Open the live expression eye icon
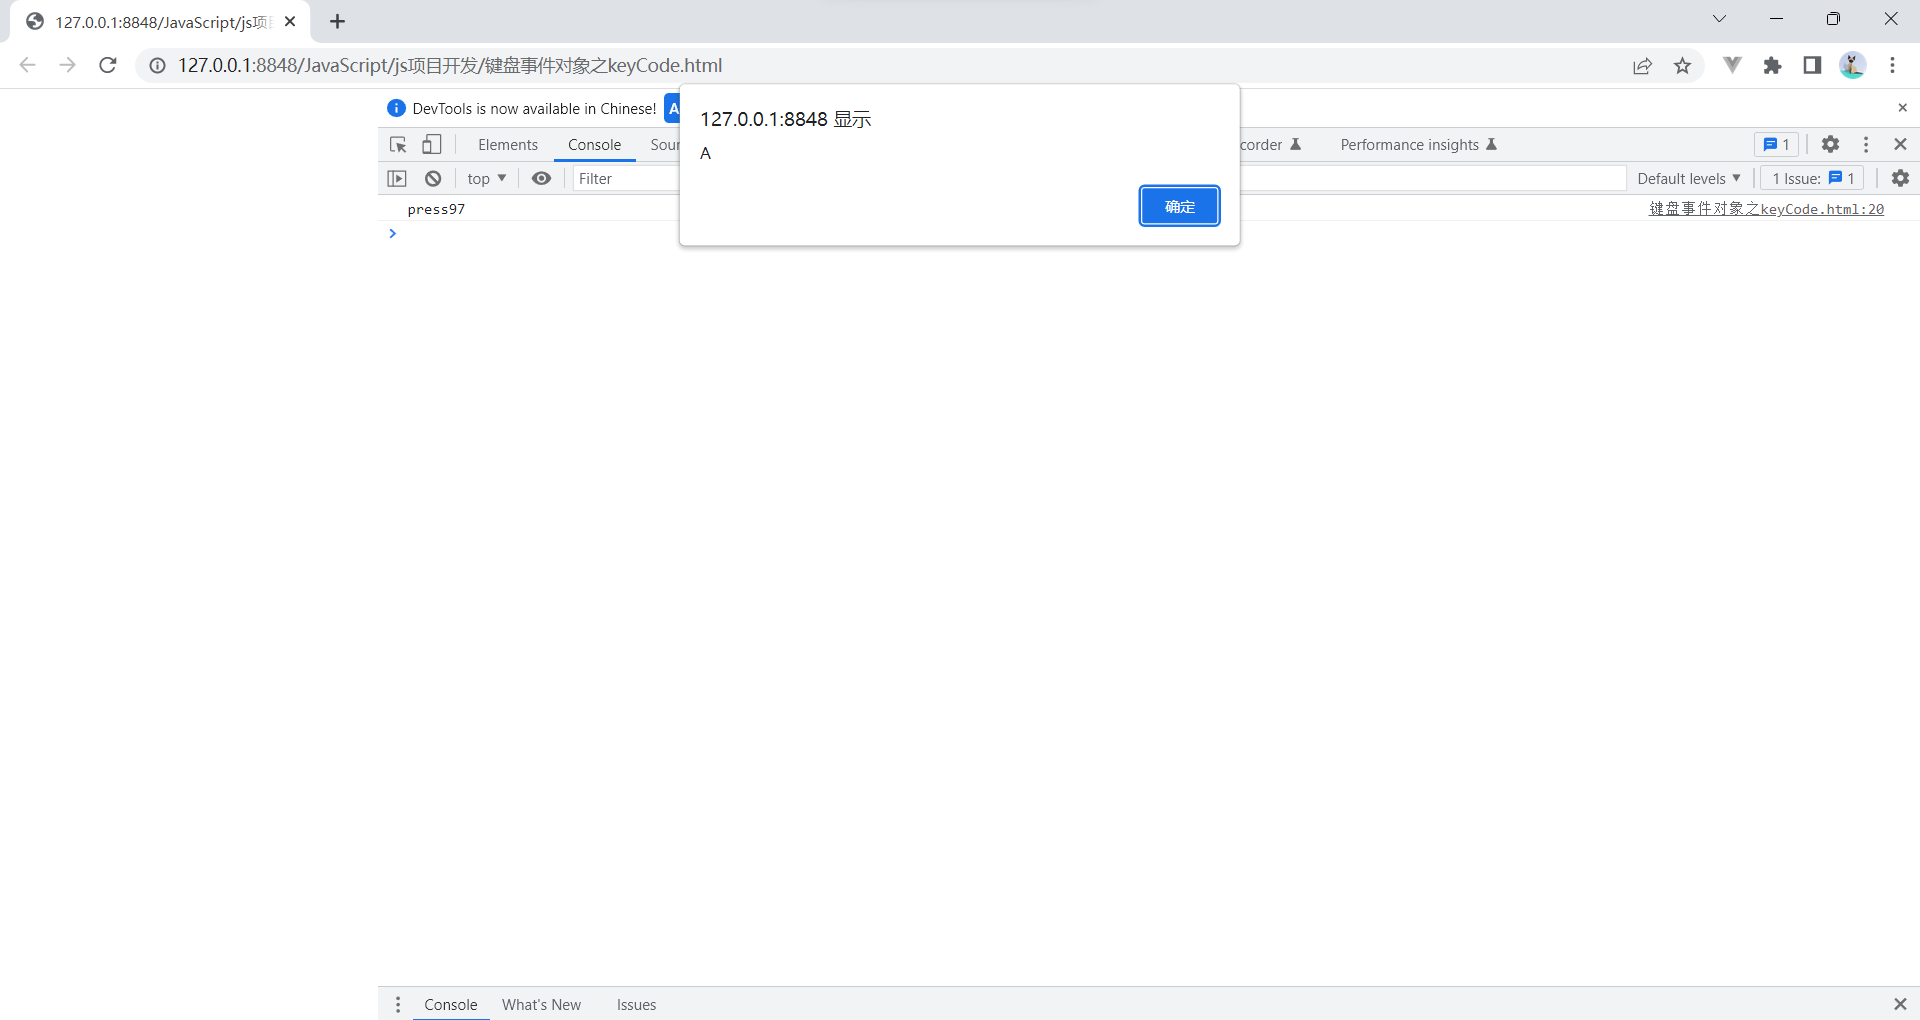 click(x=541, y=178)
